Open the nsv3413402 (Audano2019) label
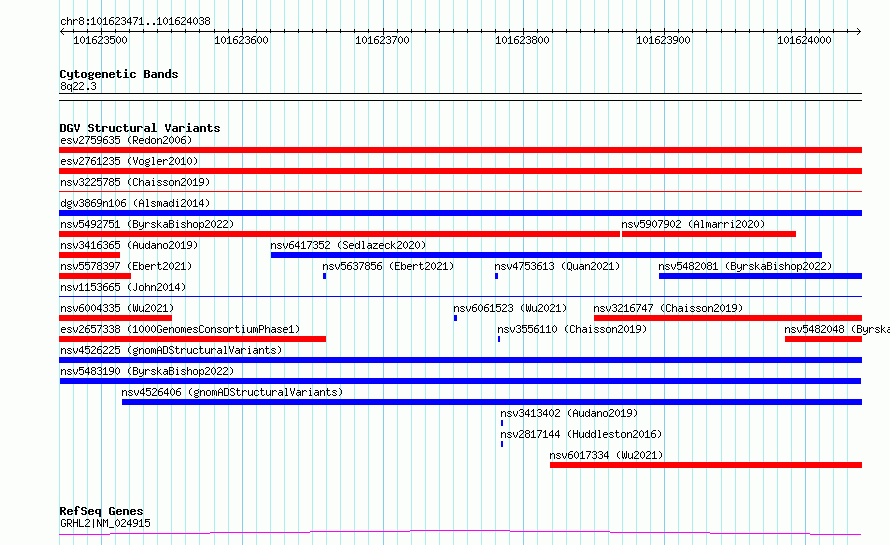890x545 pixels. click(569, 413)
